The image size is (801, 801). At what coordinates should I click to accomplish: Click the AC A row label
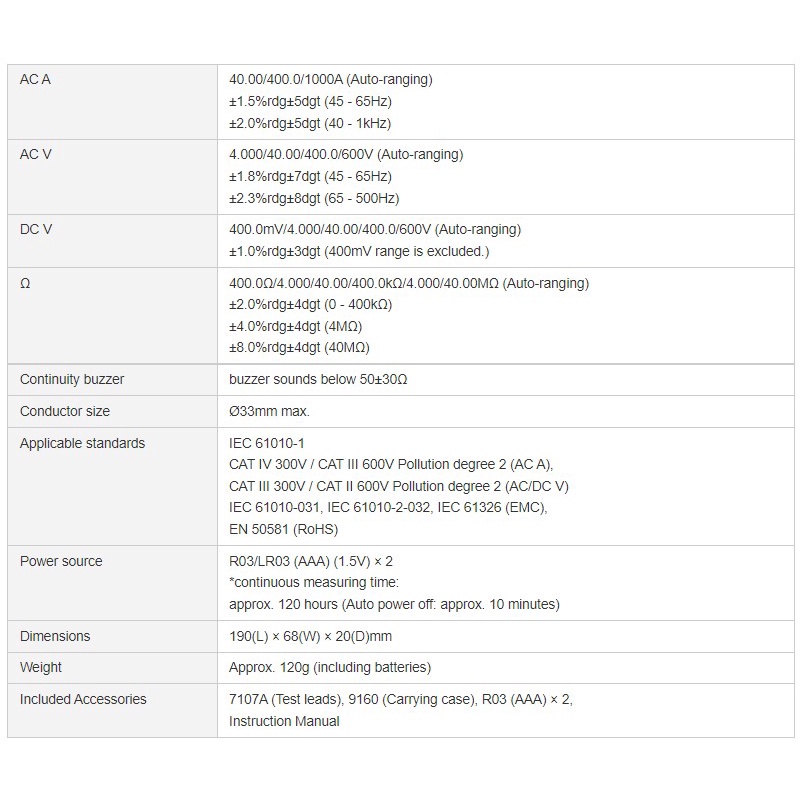pyautogui.click(x=35, y=79)
